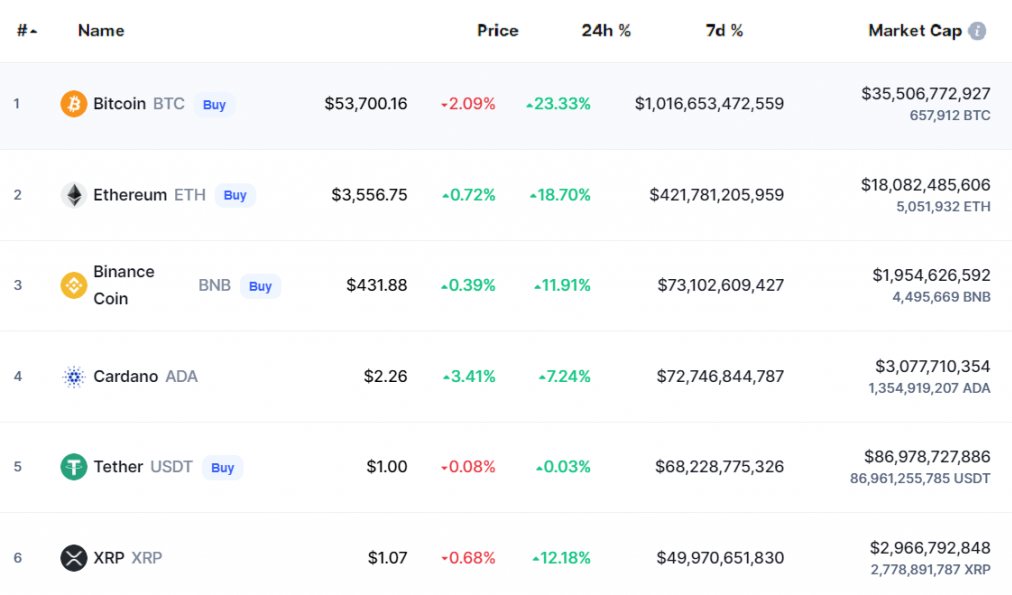The width and height of the screenshot is (1012, 595).
Task: Sort by the 7d % column header
Action: (x=724, y=30)
